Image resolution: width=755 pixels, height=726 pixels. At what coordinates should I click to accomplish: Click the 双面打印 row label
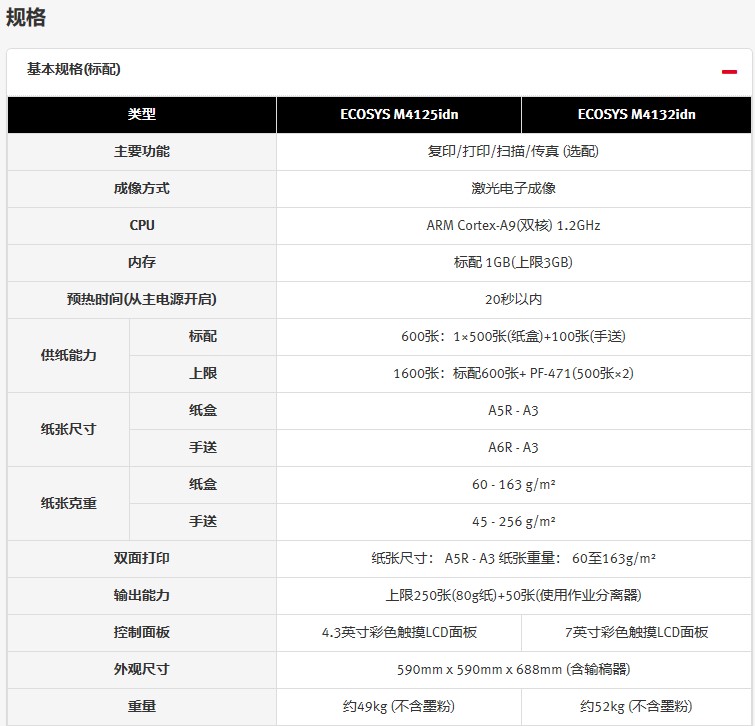tap(142, 558)
